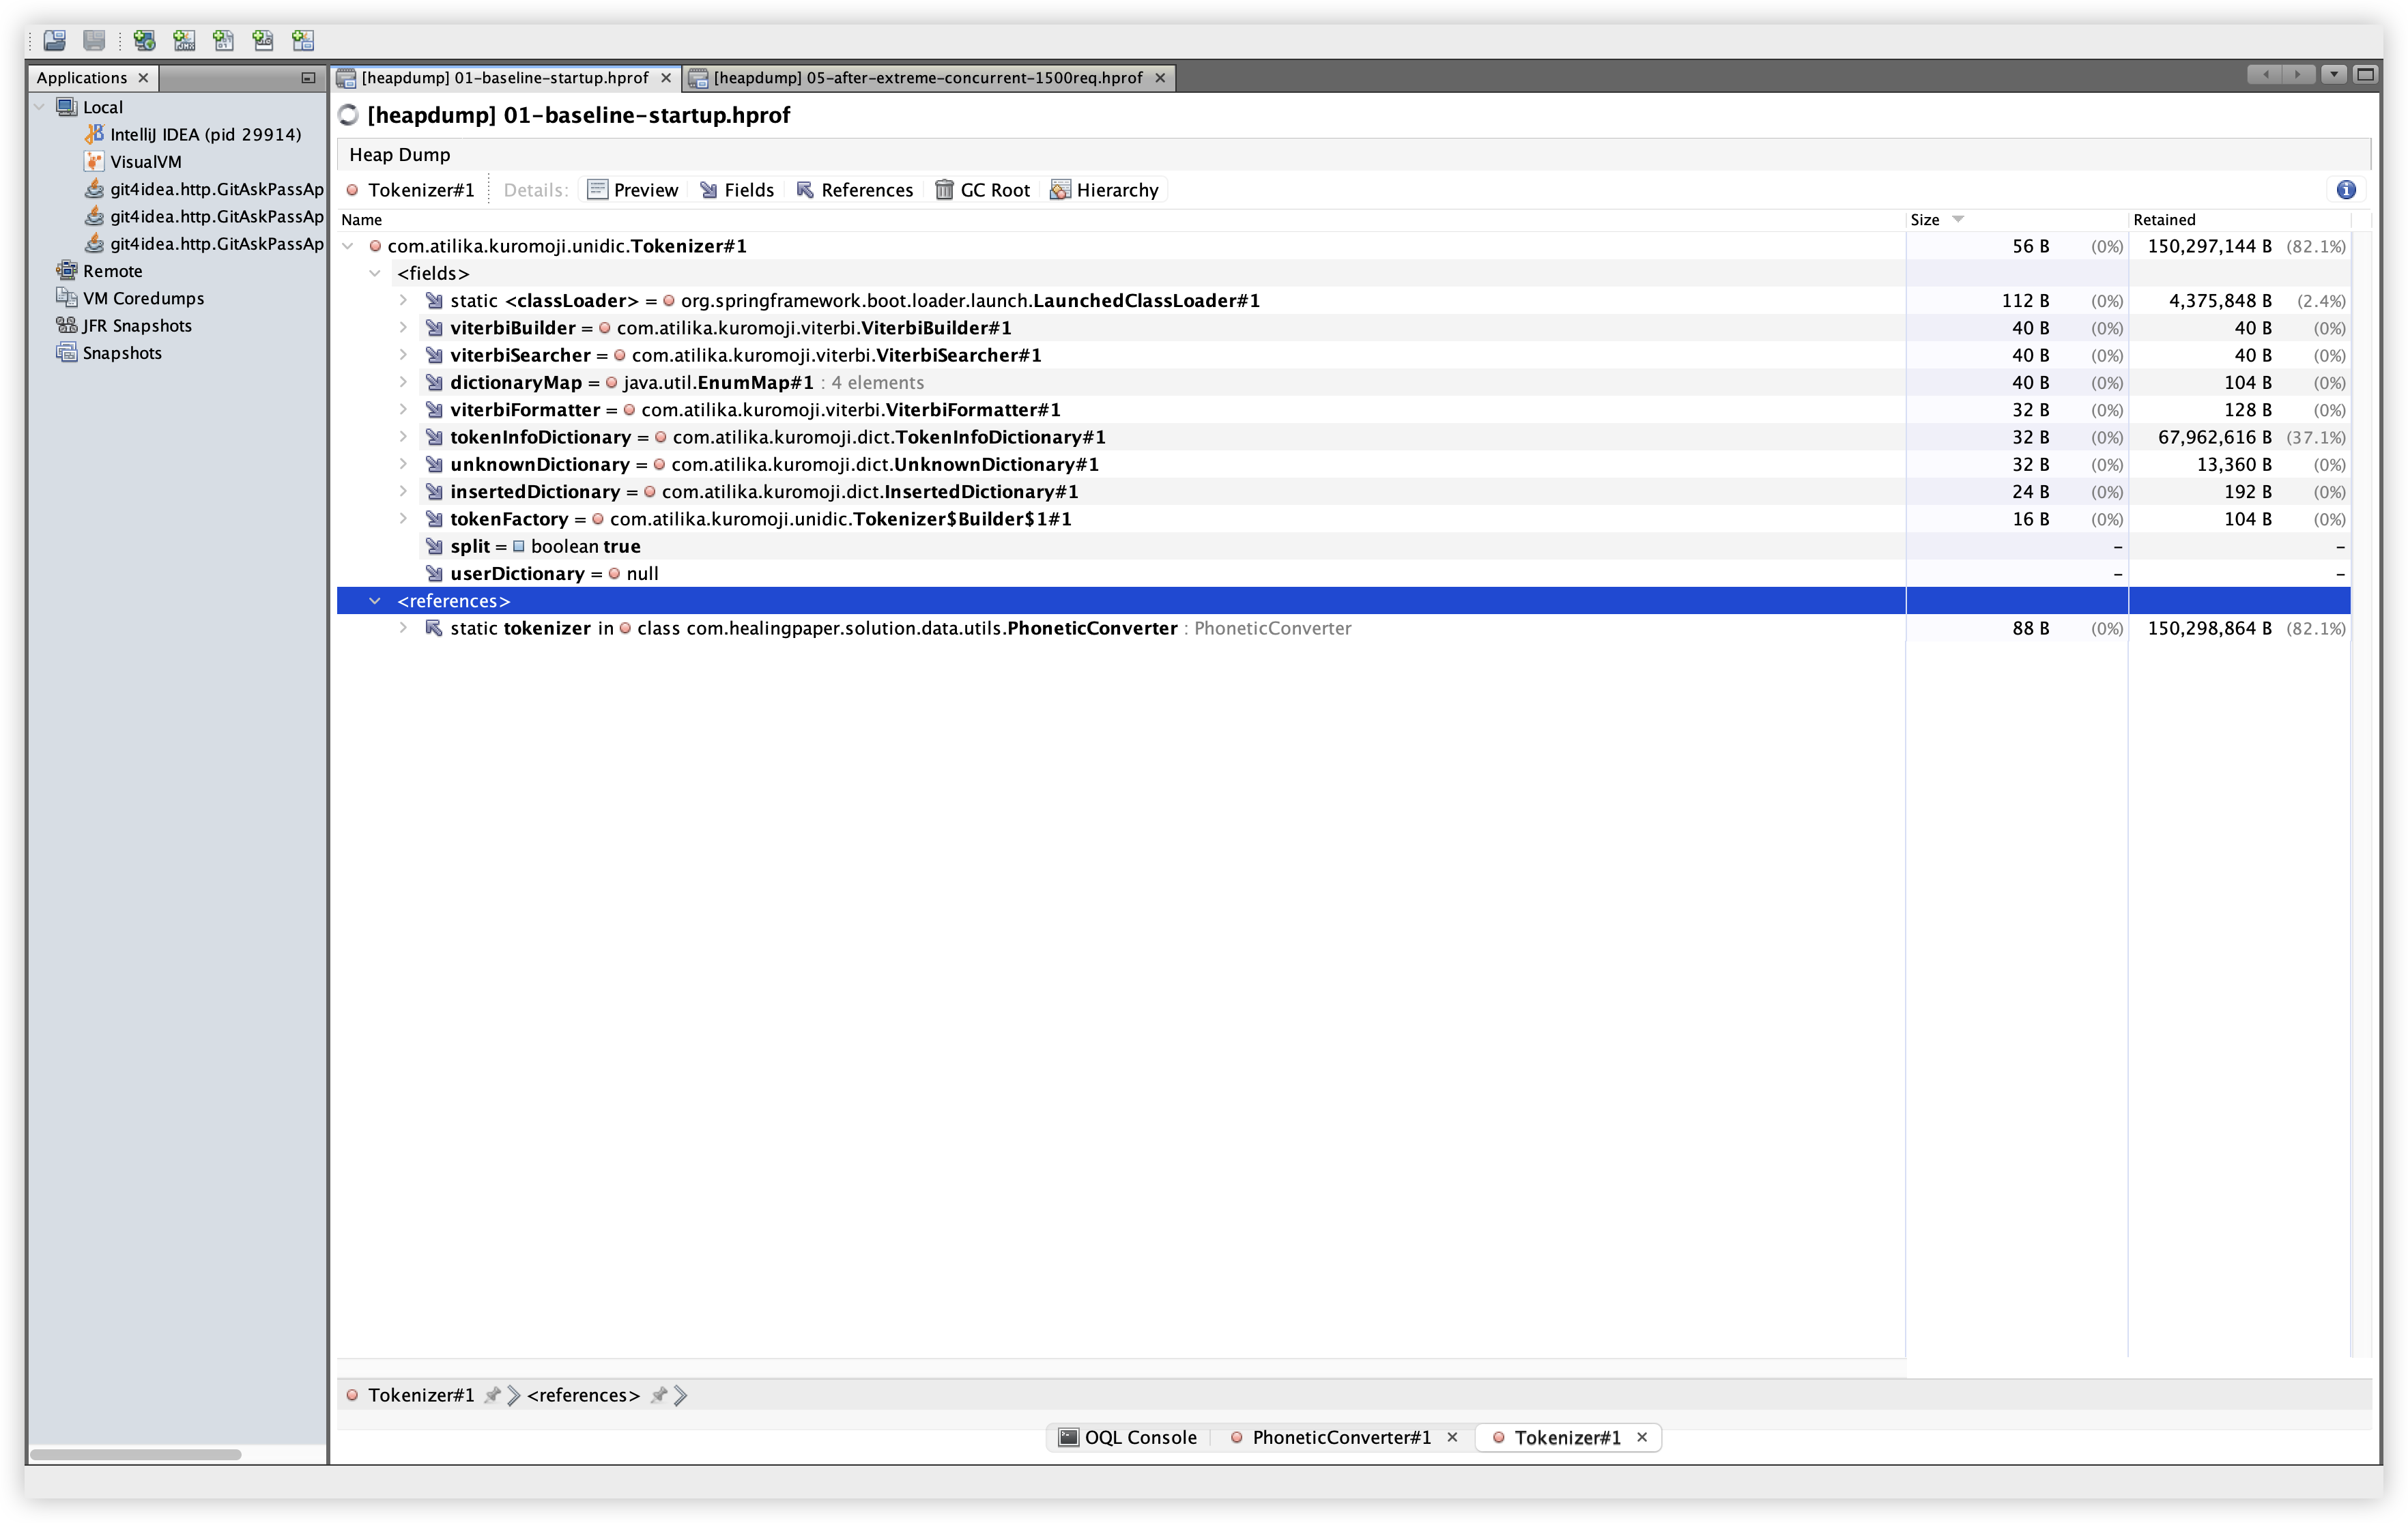The width and height of the screenshot is (2408, 1523).
Task: Click the Add JFR Snapshot icon
Action: [x=263, y=41]
